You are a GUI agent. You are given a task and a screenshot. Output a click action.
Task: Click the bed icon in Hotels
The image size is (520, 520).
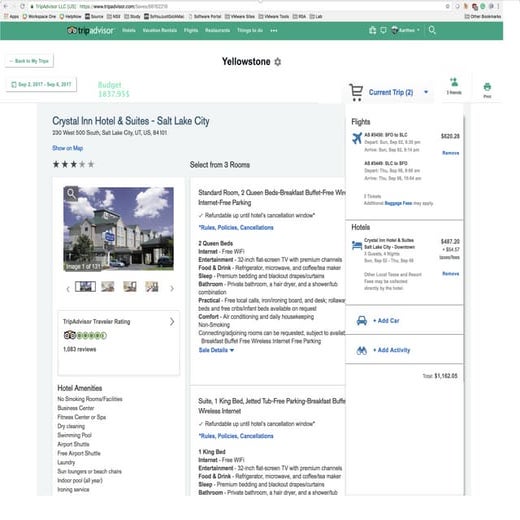pyautogui.click(x=357, y=245)
